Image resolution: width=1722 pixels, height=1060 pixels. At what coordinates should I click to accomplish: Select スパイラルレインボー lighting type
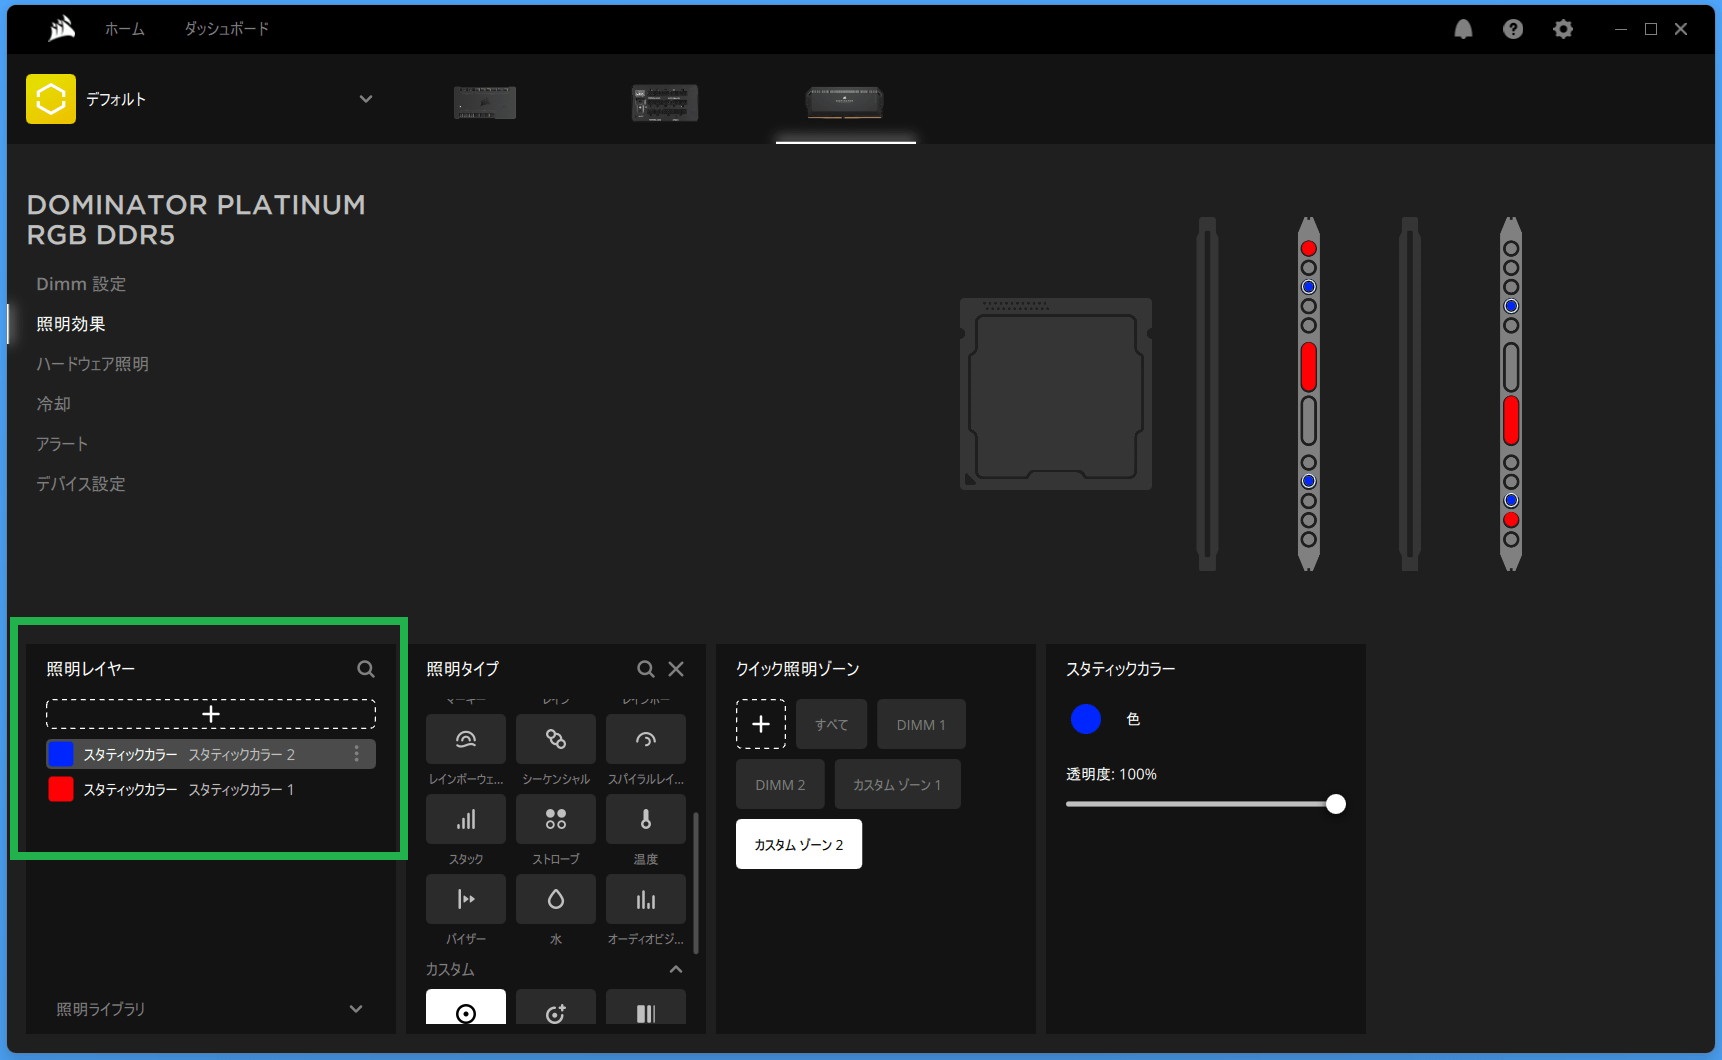pyautogui.click(x=646, y=739)
